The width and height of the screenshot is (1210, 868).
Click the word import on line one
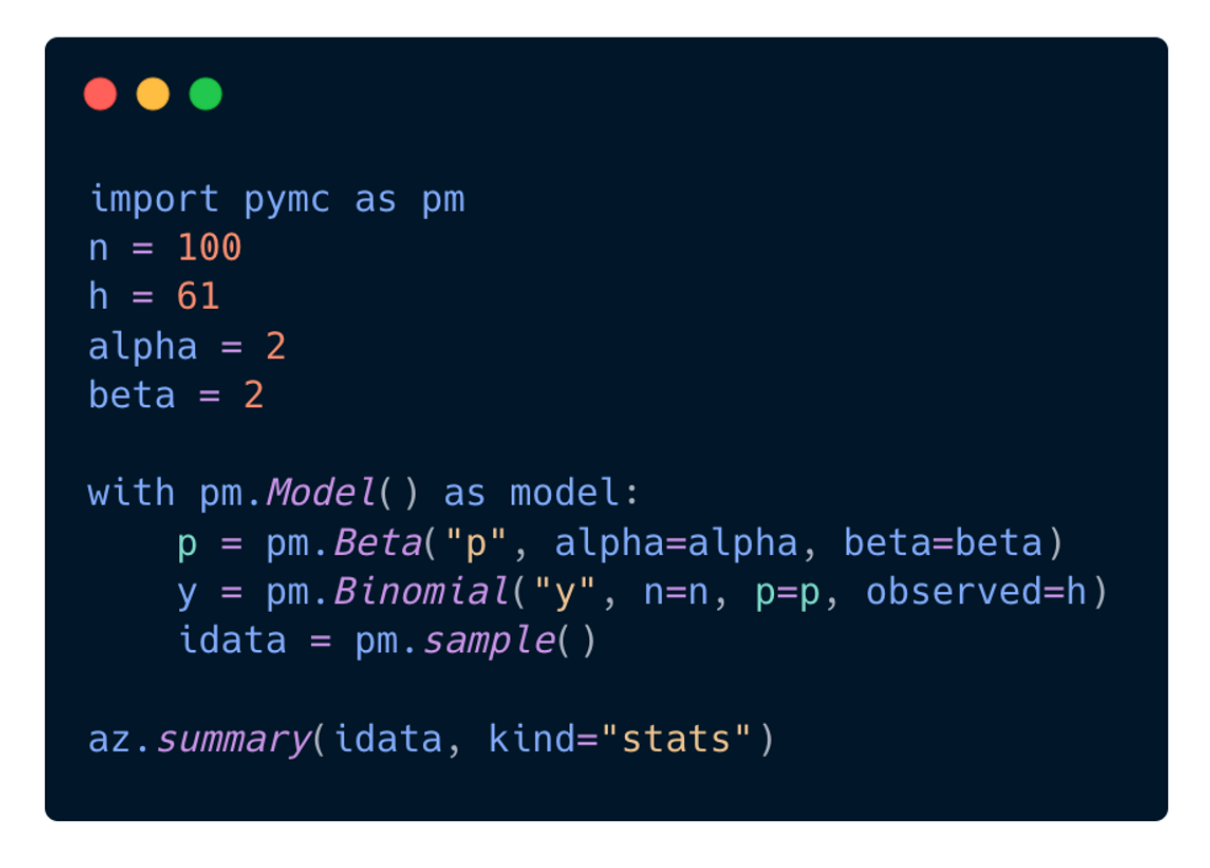(x=154, y=199)
